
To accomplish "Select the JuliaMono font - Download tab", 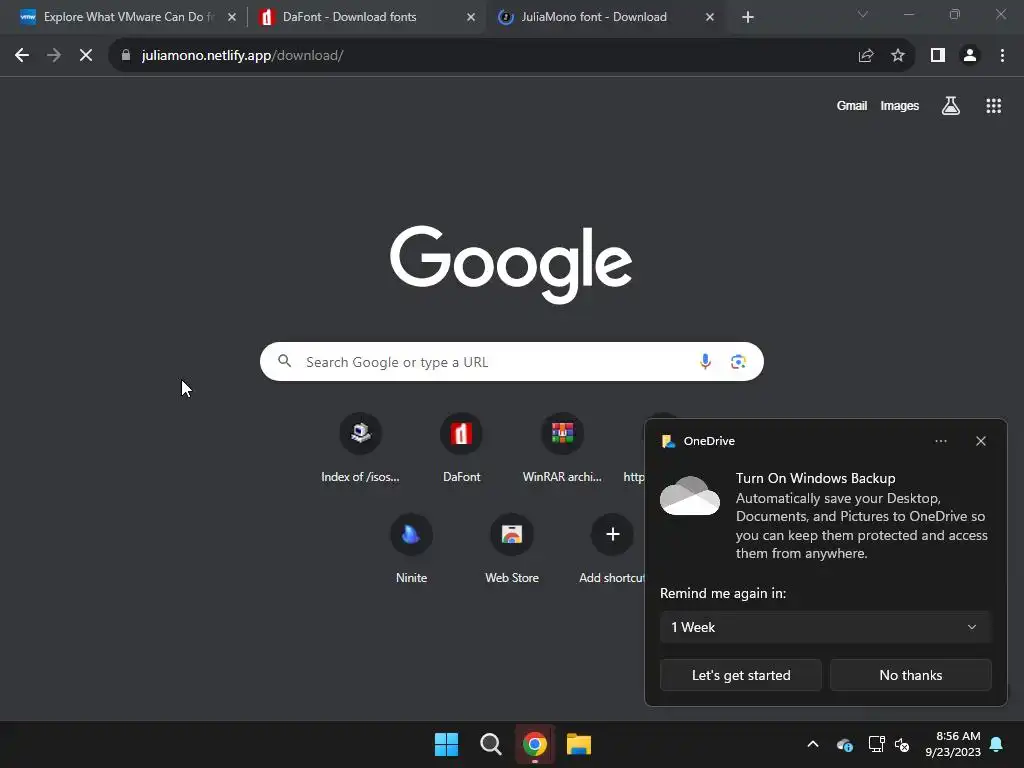I will coord(605,17).
